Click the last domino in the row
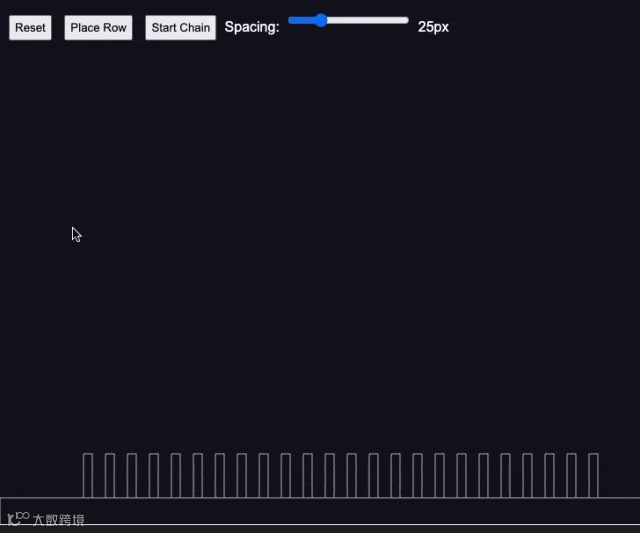Screen dimensions: 640x533 pos(593,475)
